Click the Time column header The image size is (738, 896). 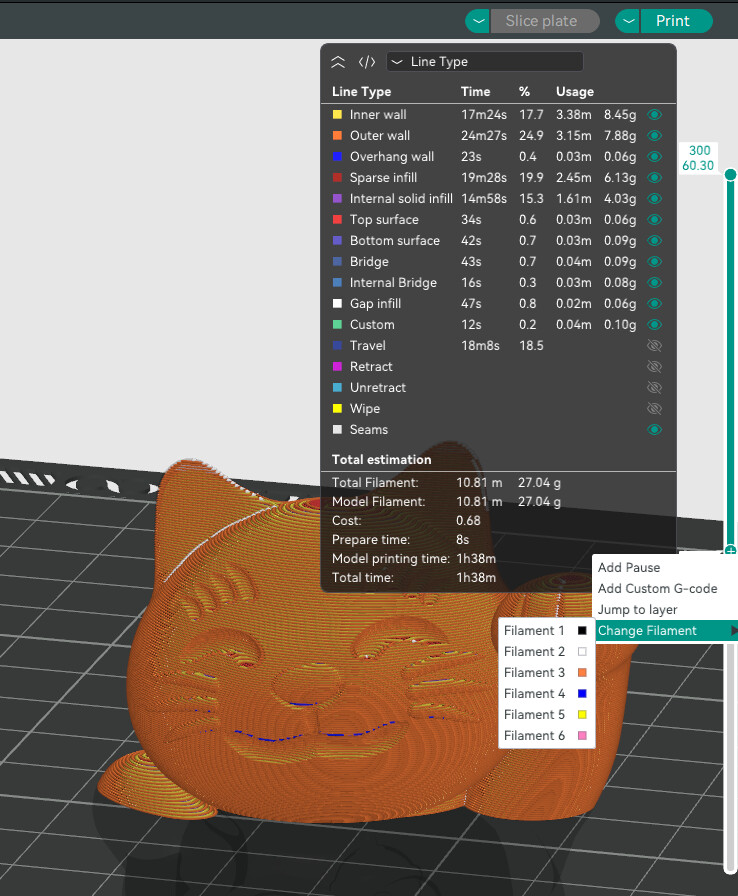[x=475, y=91]
